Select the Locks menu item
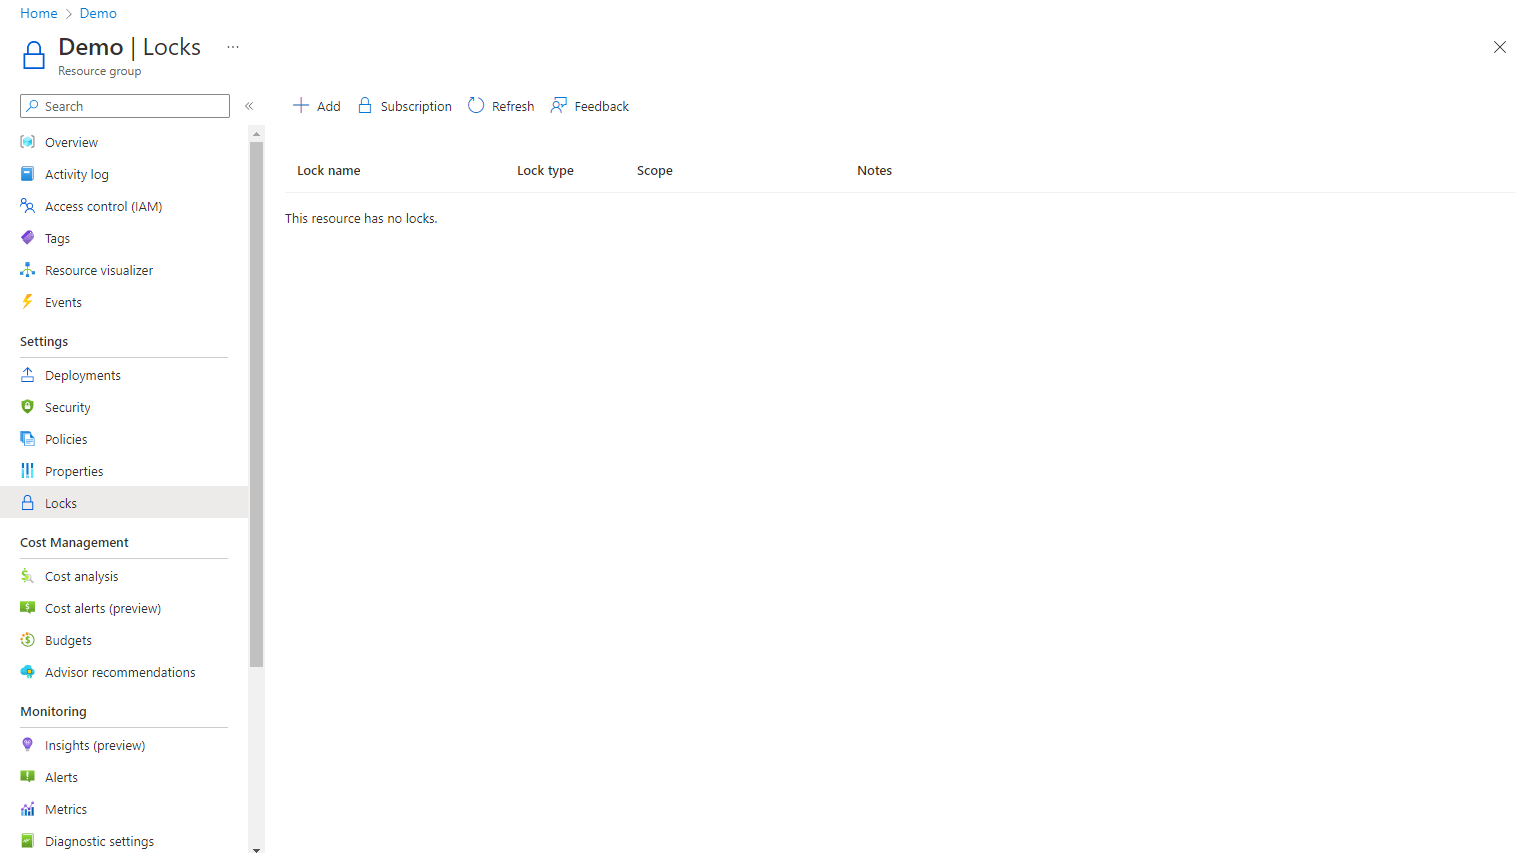 pos(124,503)
